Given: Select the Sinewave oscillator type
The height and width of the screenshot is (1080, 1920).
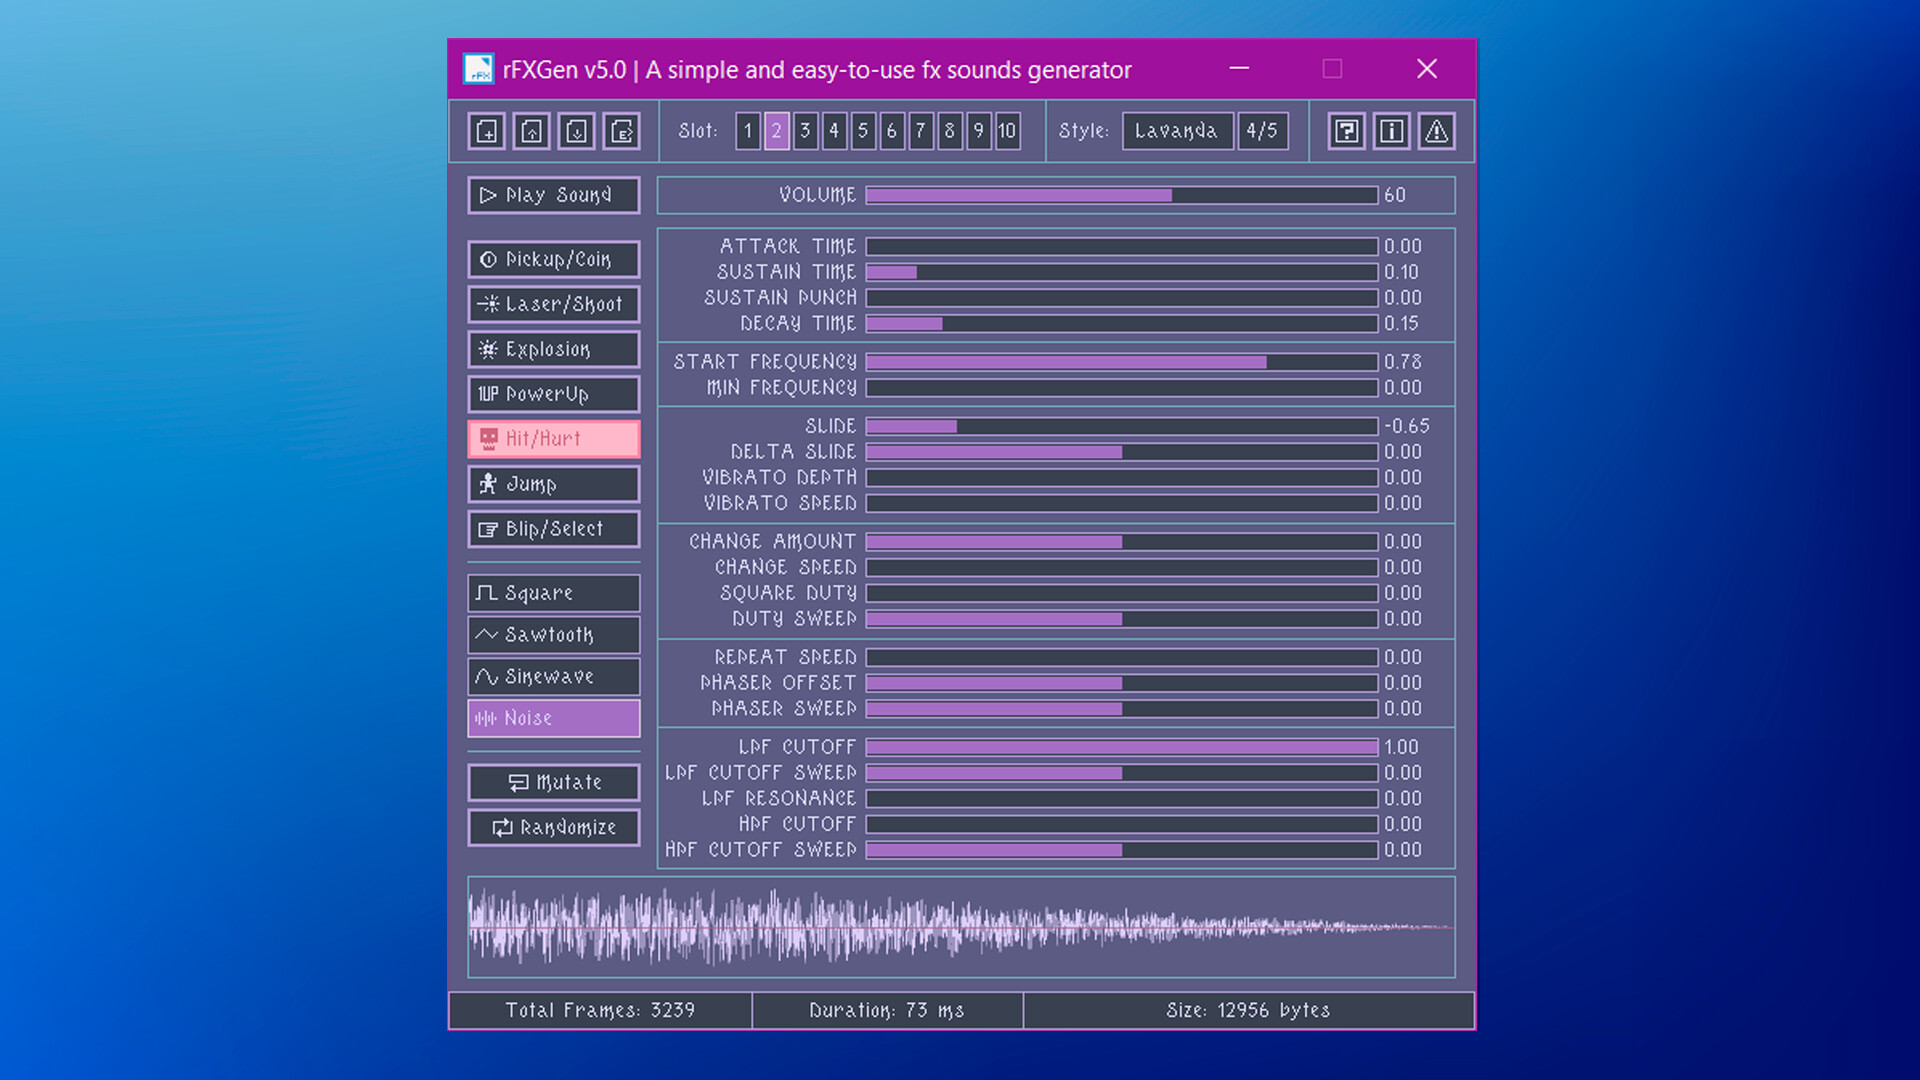Looking at the screenshot, I should (553, 676).
